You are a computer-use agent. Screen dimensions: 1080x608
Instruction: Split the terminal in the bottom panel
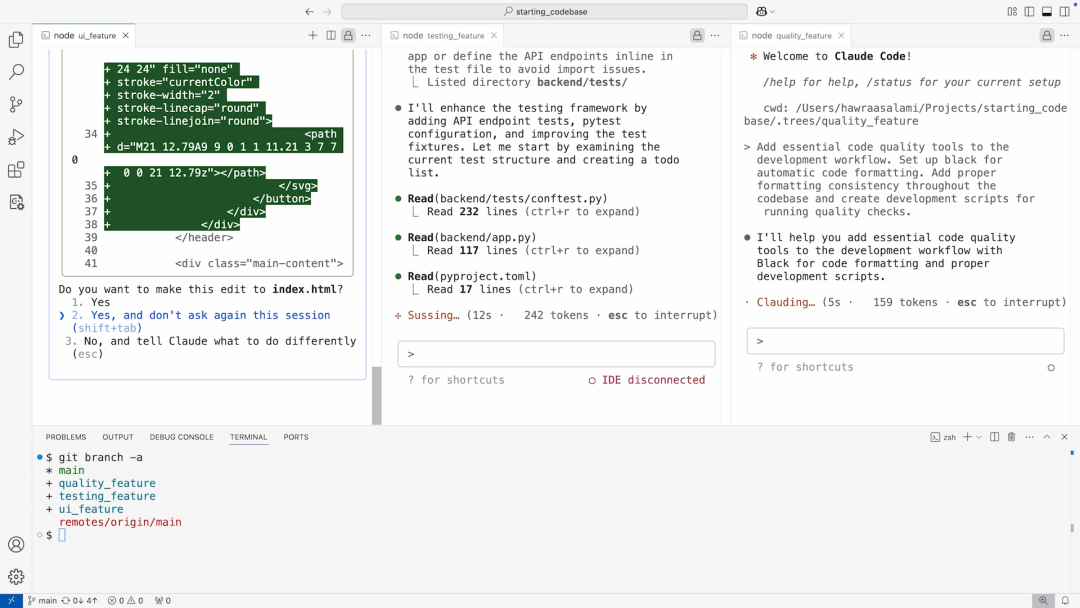click(x=994, y=437)
